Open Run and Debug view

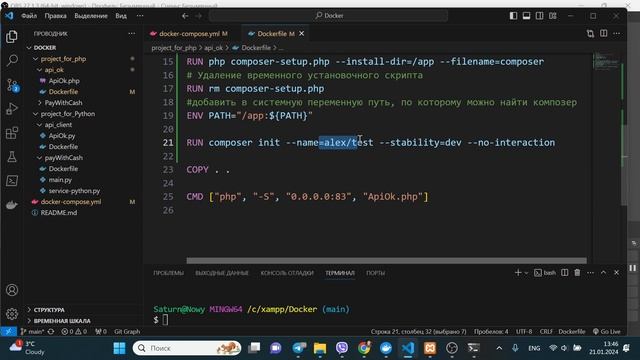click(12, 109)
